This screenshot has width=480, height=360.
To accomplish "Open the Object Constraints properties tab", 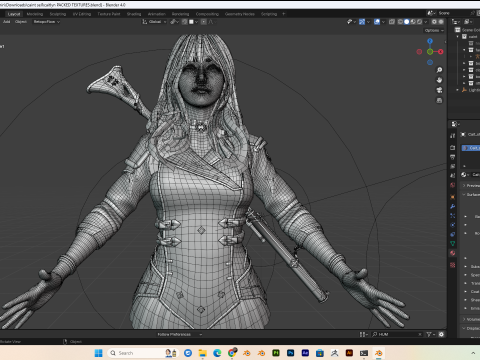I will (x=452, y=234).
